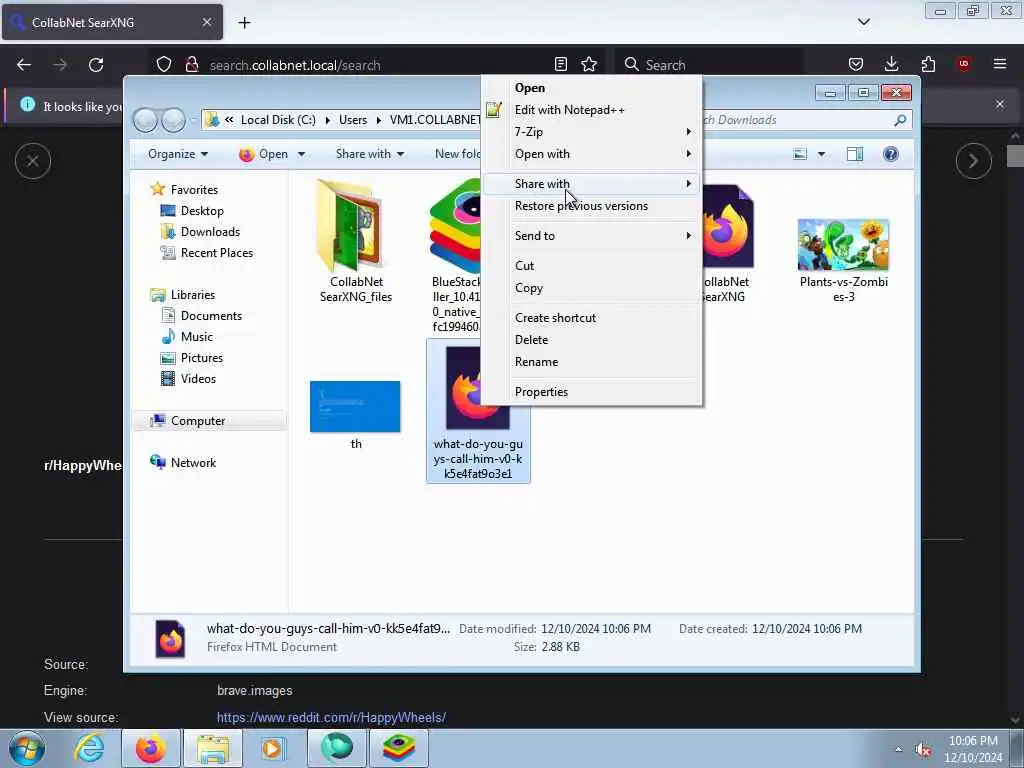Expand Open with submenu

pyautogui.click(x=593, y=154)
